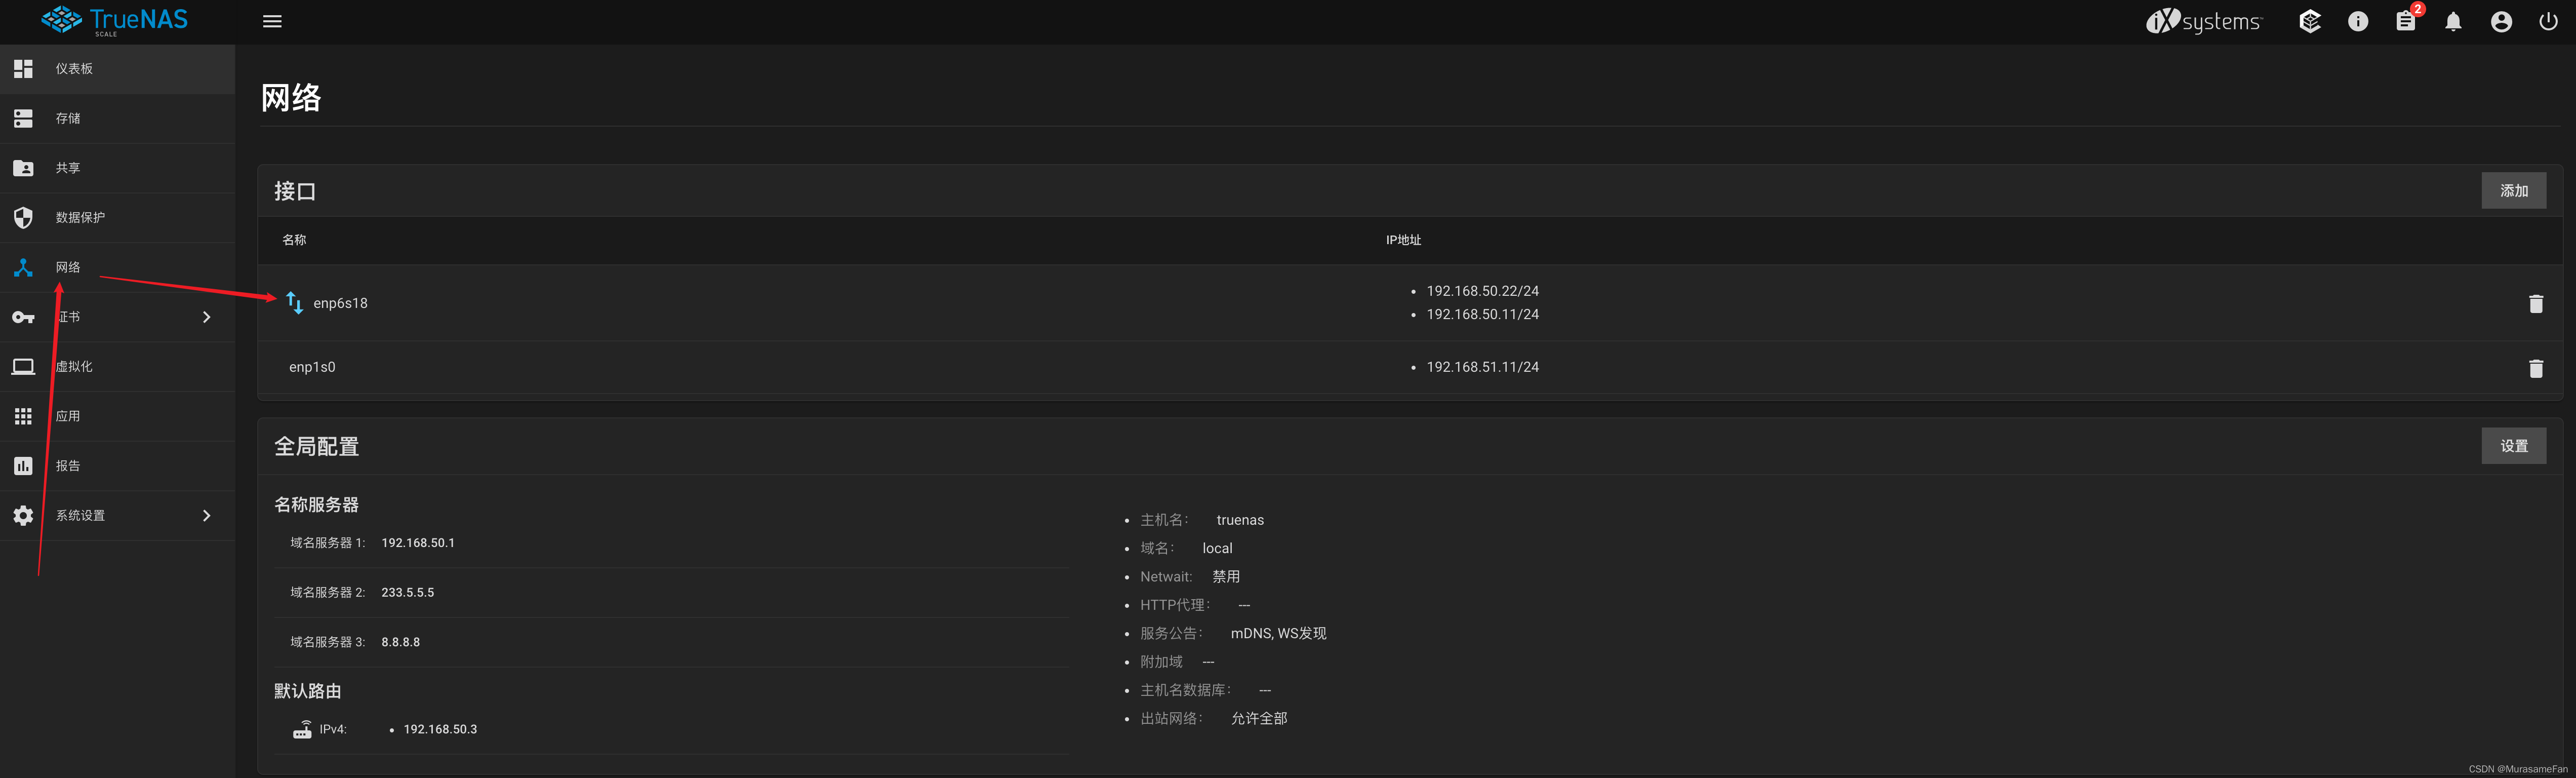This screenshot has height=778, width=2576.
Task: Open the TrueCommand status icon
Action: click(x=2309, y=21)
